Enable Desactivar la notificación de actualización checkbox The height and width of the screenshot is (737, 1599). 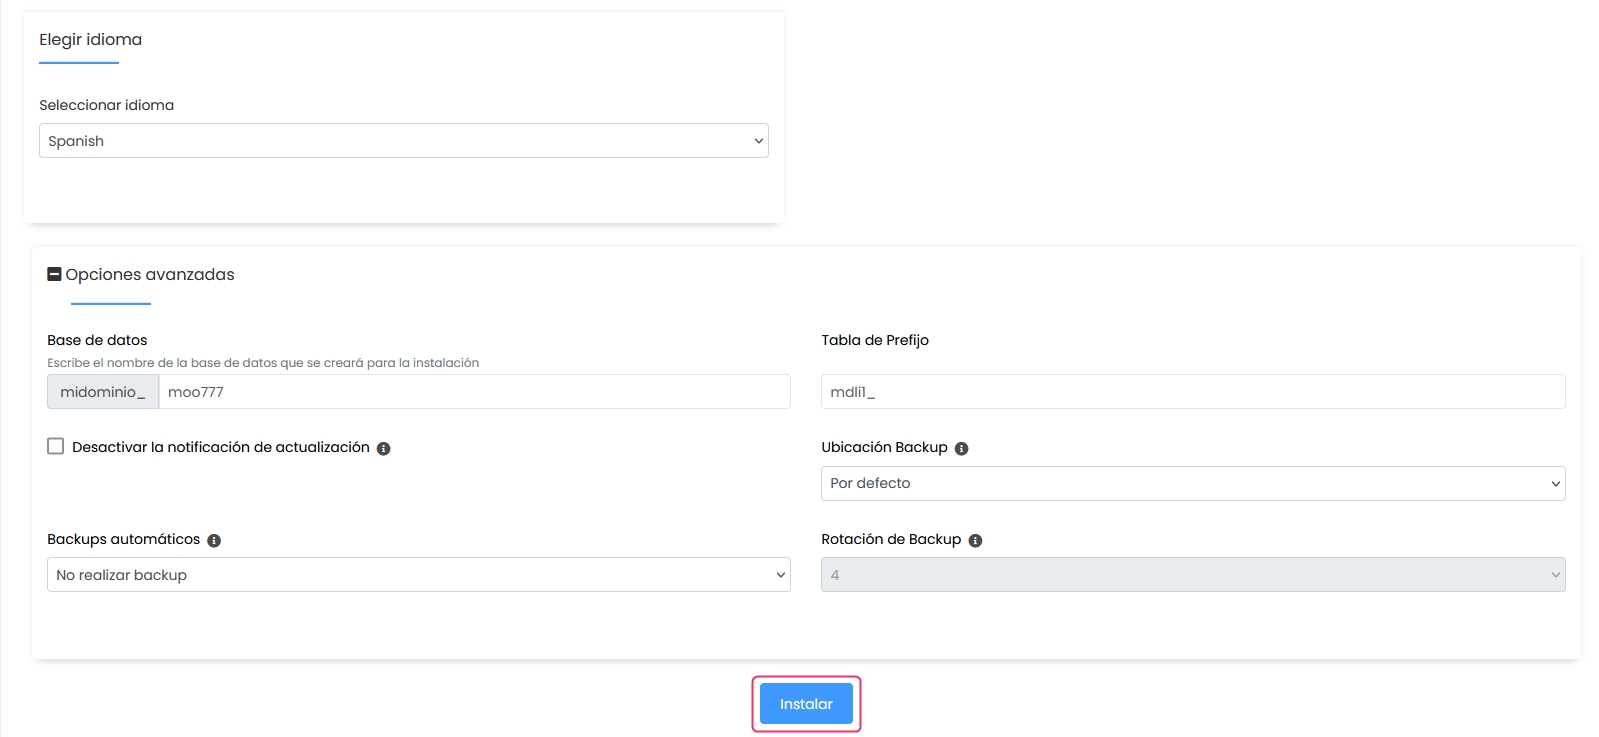[56, 447]
